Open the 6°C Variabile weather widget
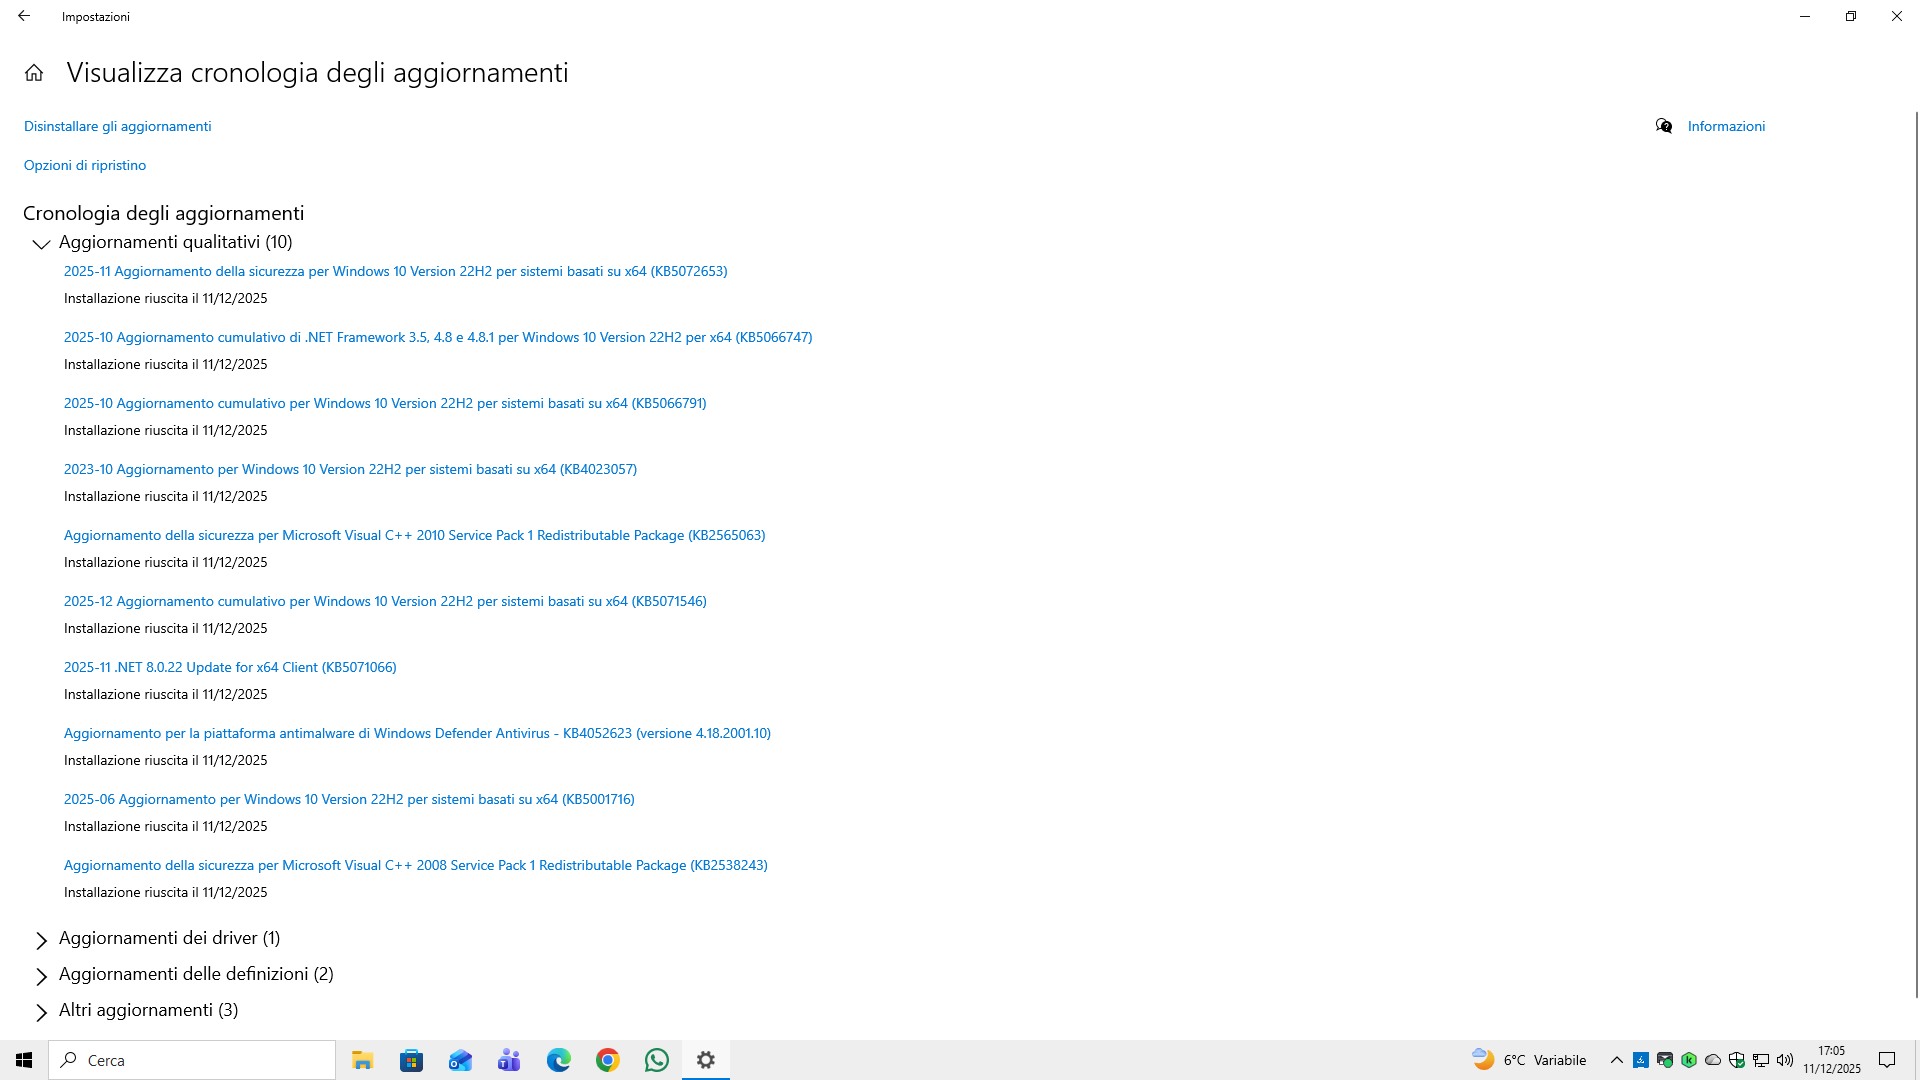 1529,1060
